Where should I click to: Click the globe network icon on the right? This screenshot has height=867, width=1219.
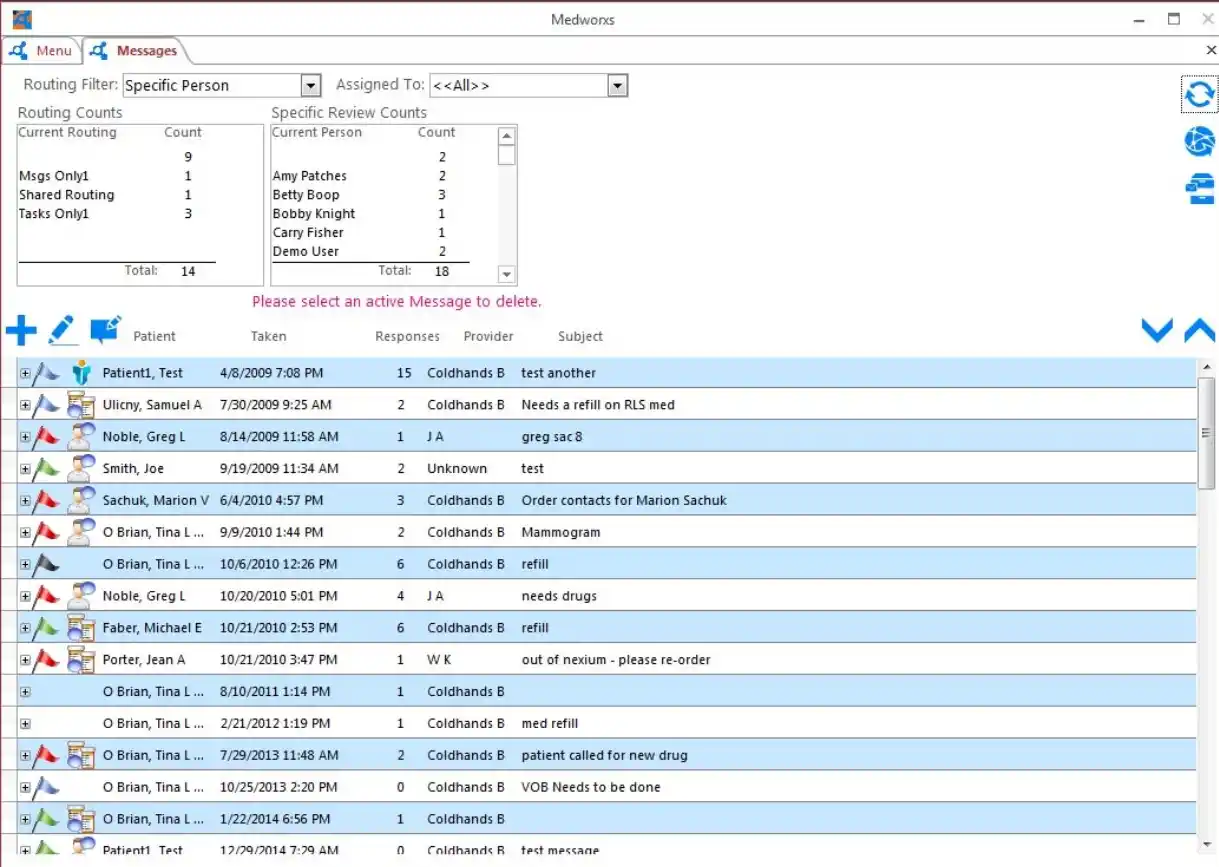[x=1198, y=141]
